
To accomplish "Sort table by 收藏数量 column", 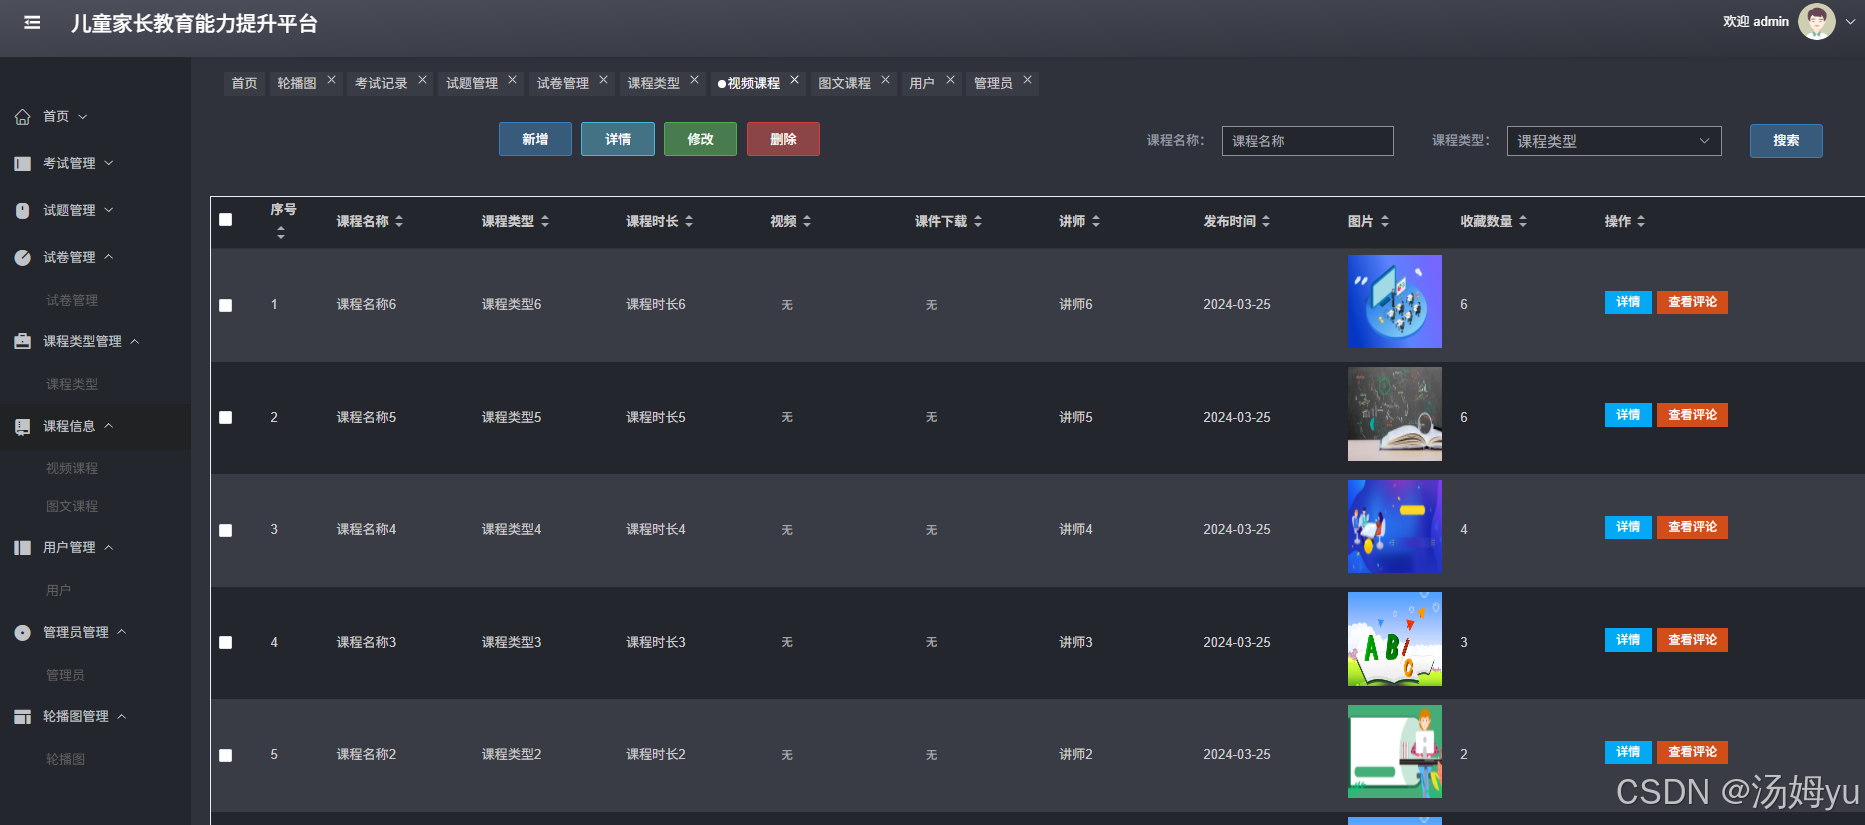I will click(x=1523, y=221).
